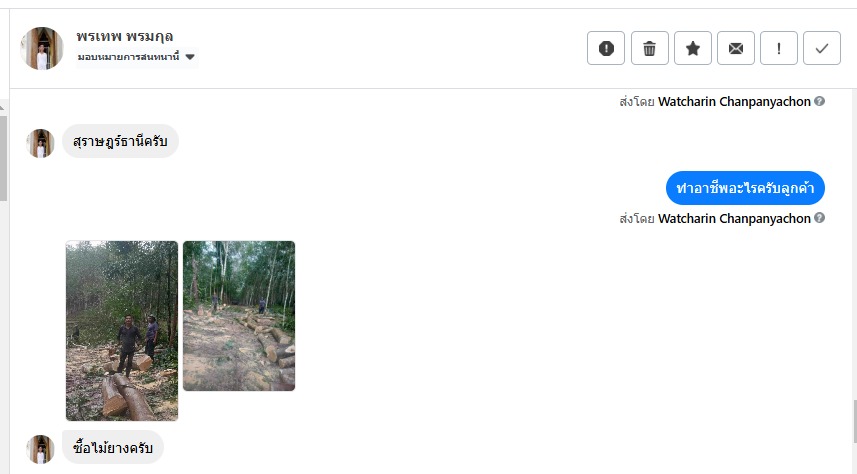
Task: Open second photo of logs along forest path
Action: (x=239, y=316)
